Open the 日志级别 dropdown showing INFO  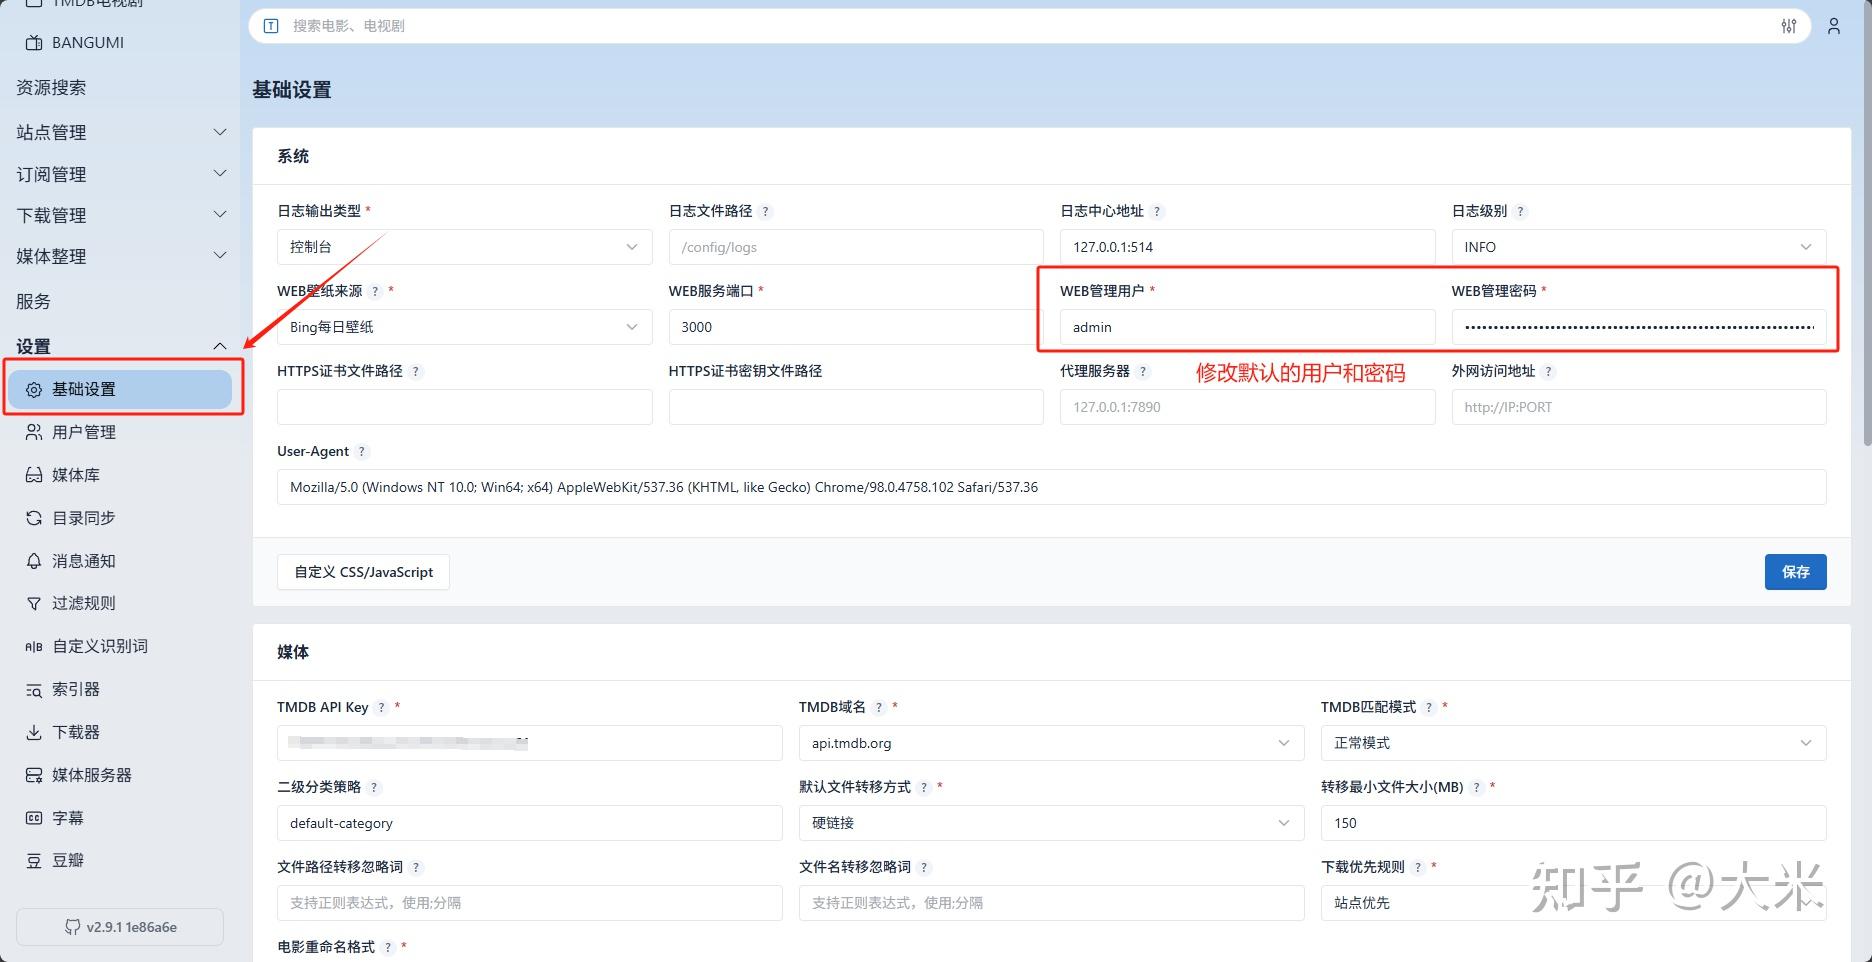[1638, 247]
